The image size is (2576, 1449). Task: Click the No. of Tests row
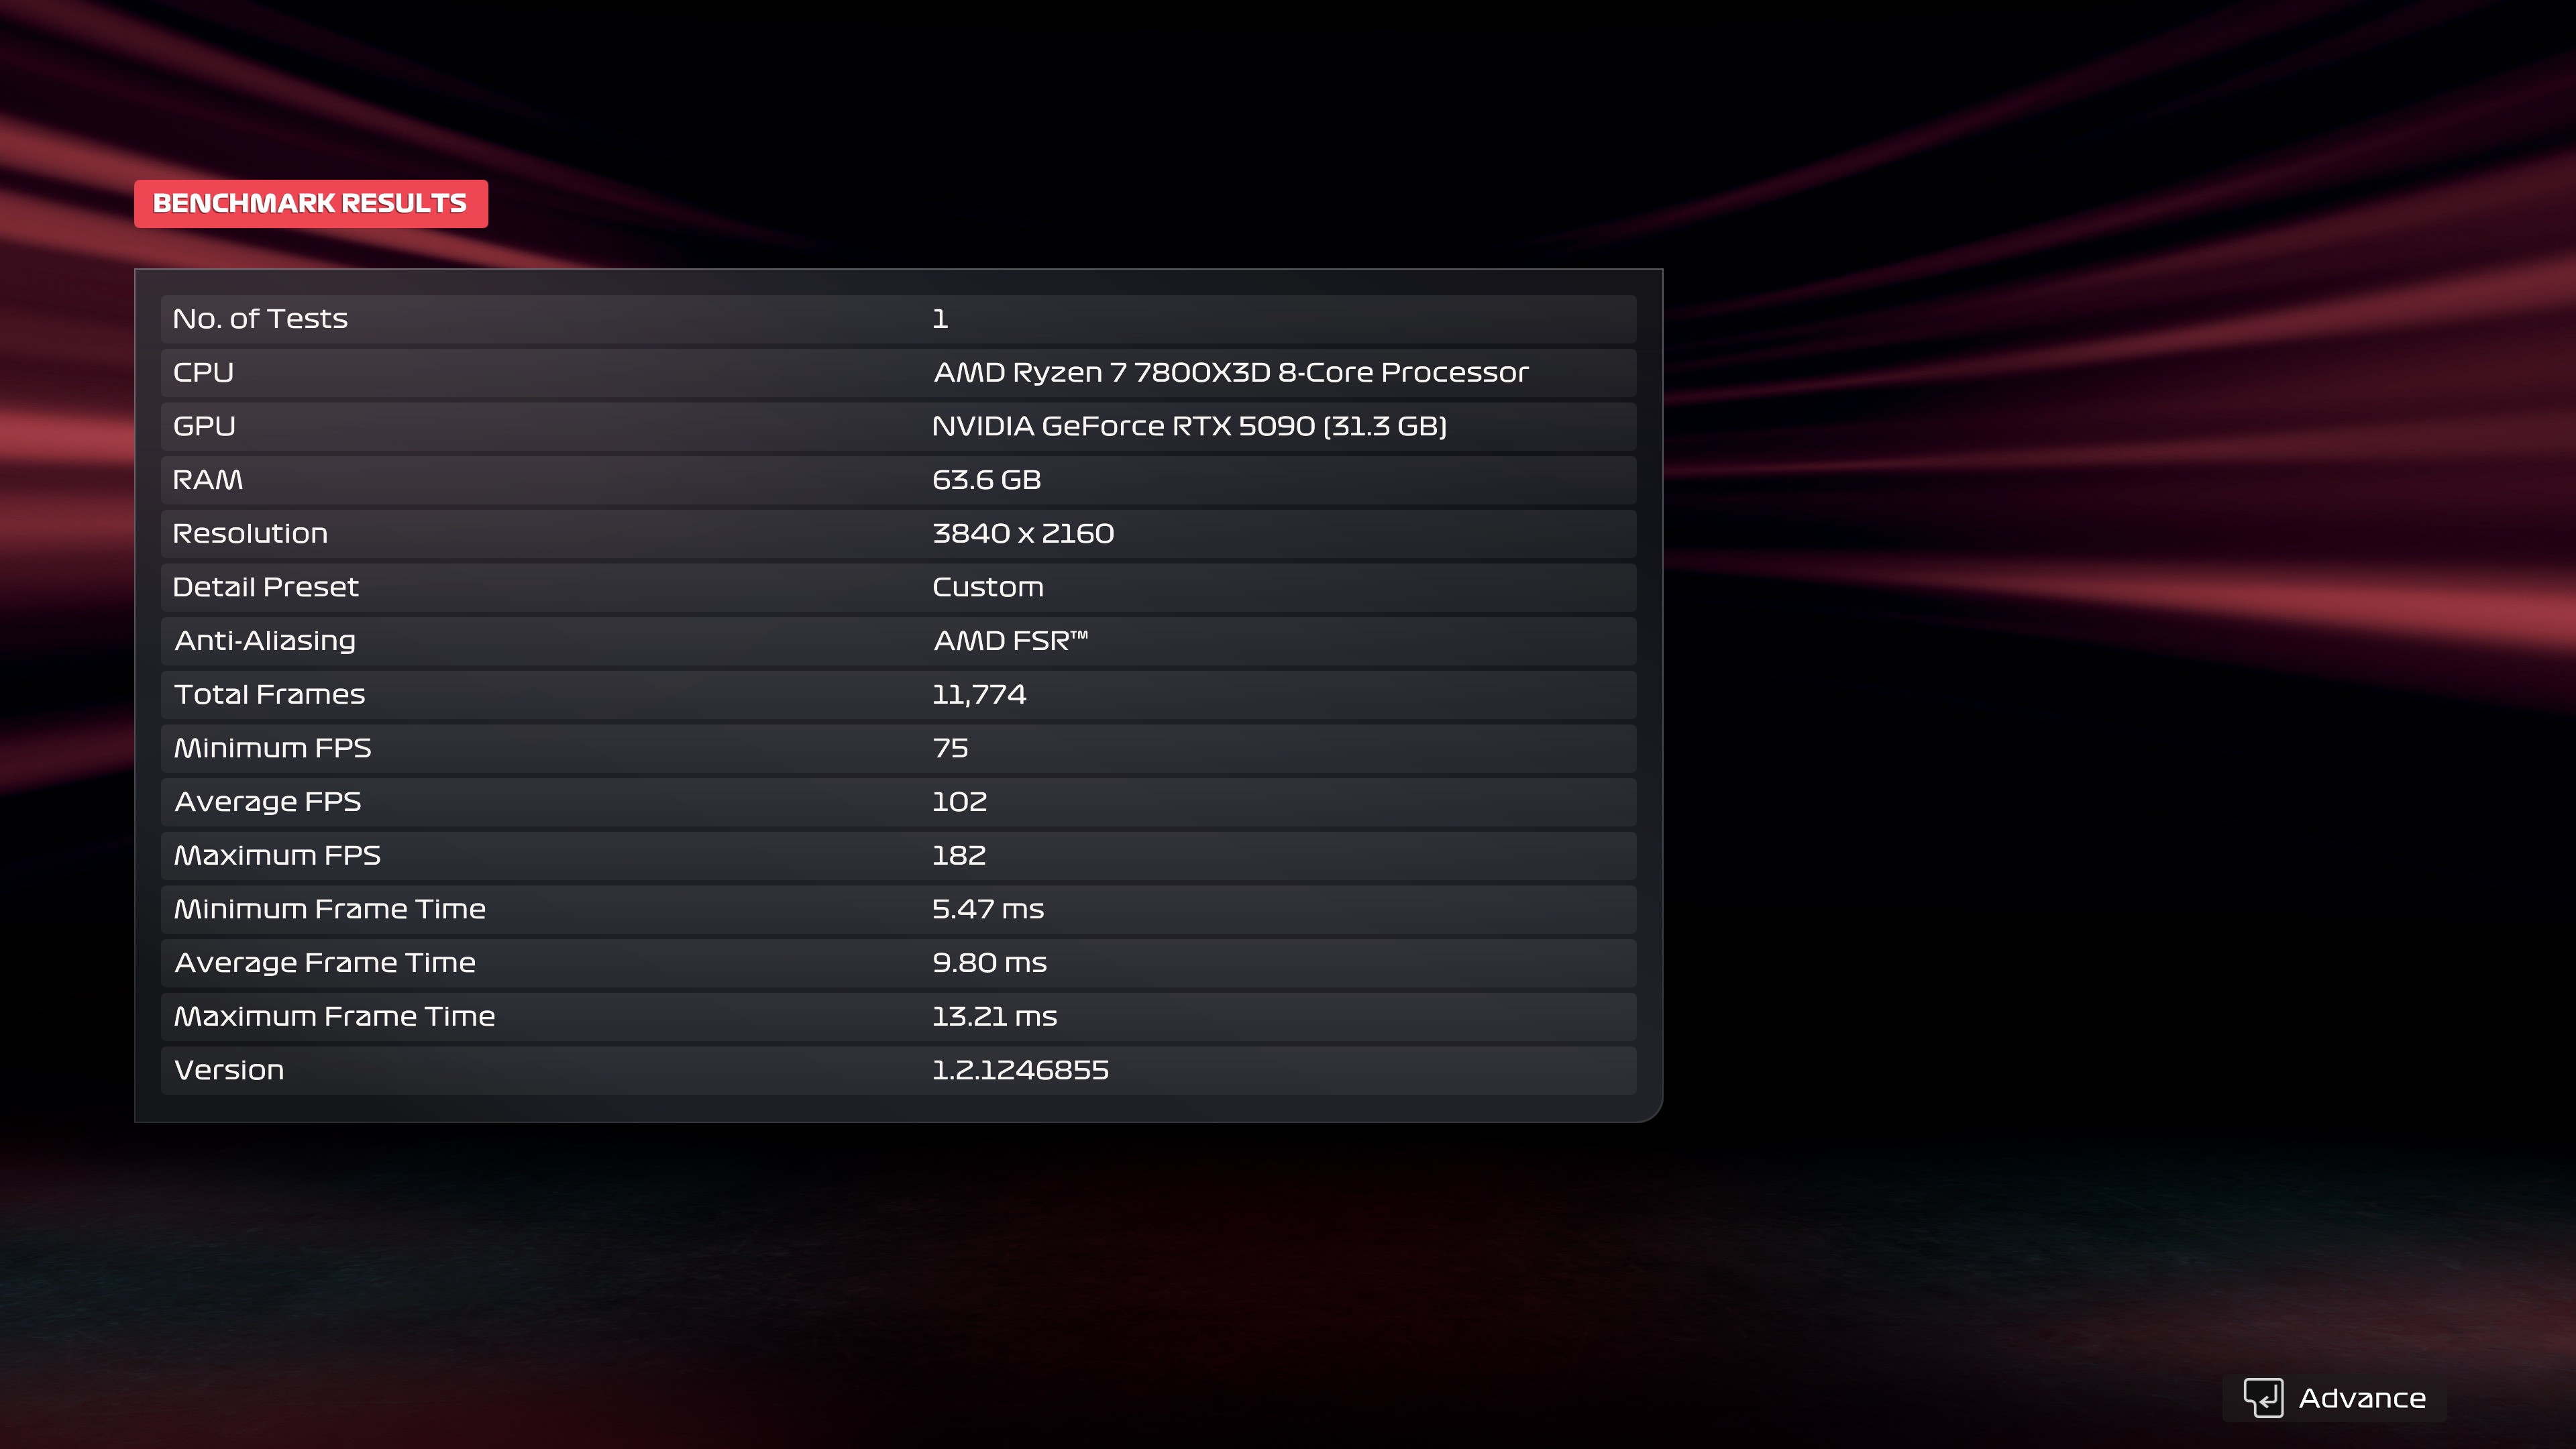[x=897, y=319]
